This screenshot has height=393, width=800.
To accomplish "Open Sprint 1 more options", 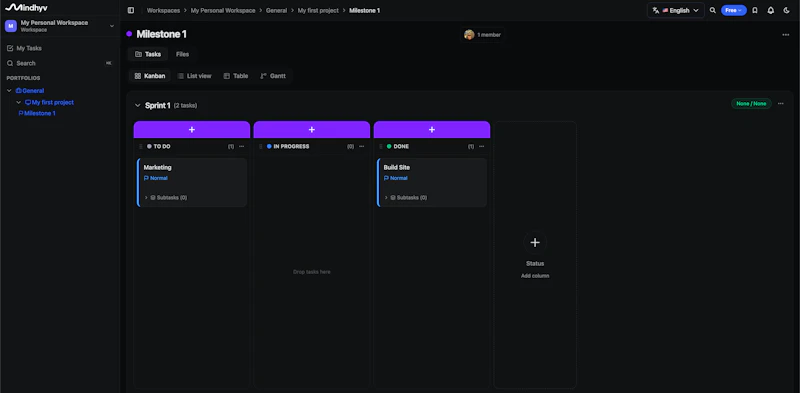I will pos(781,104).
